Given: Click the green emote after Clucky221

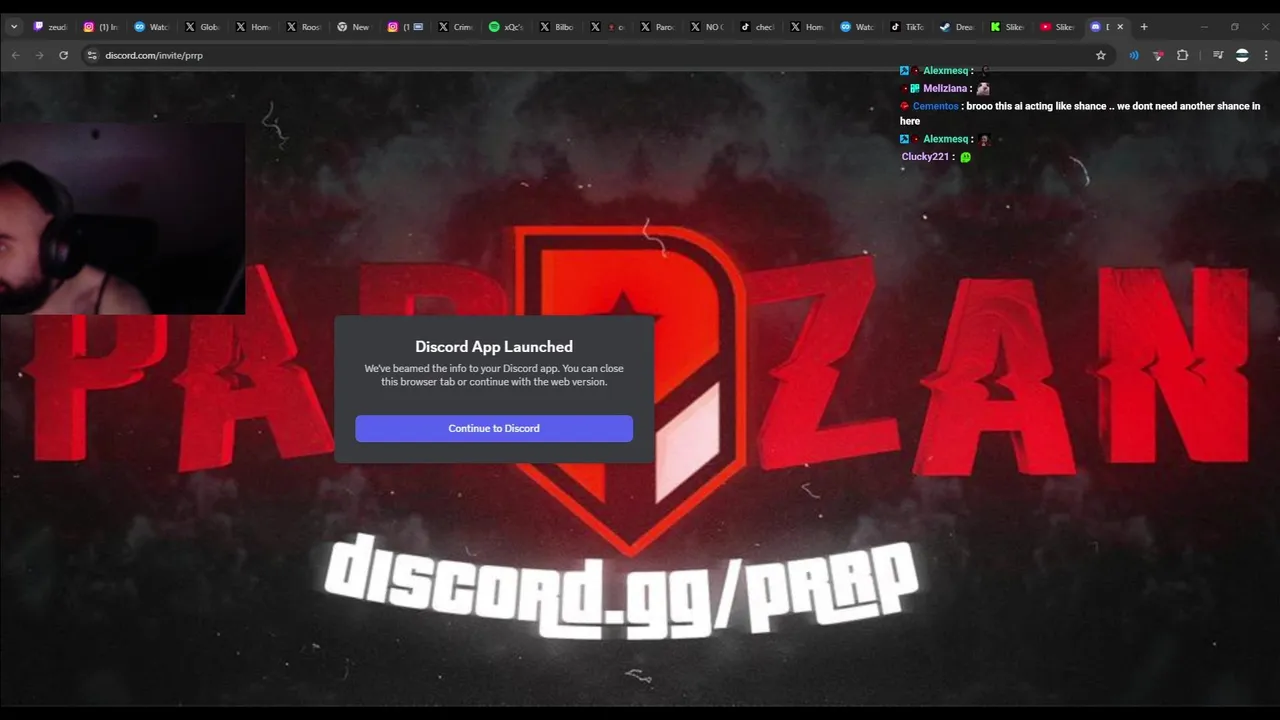Looking at the screenshot, I should tap(965, 157).
